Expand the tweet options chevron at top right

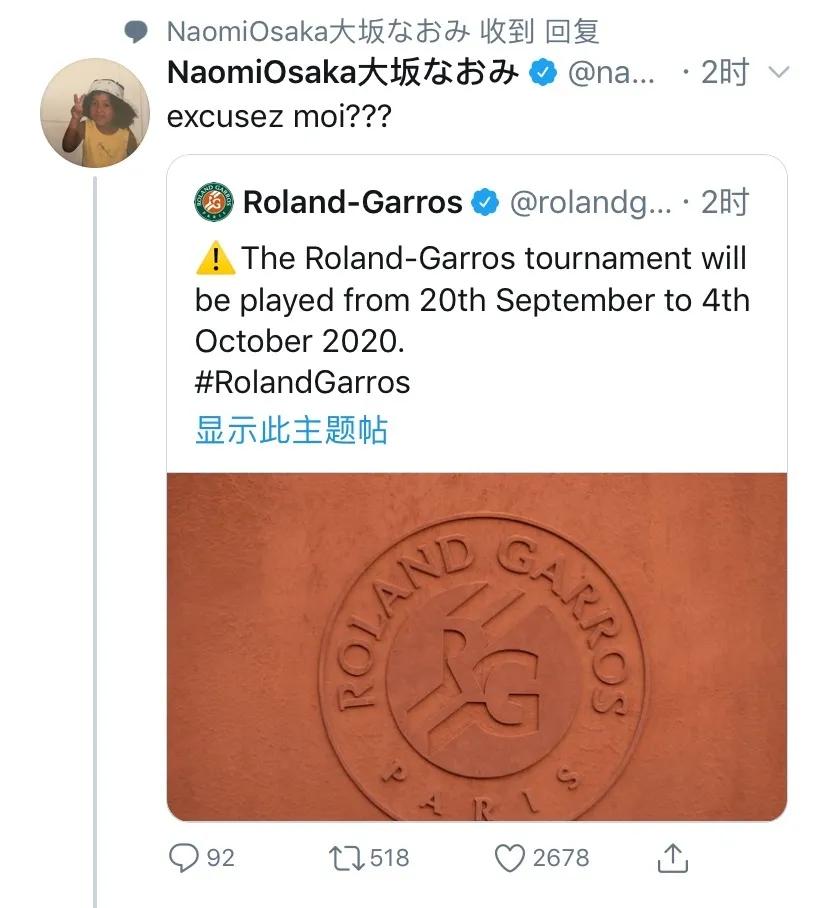pos(780,73)
